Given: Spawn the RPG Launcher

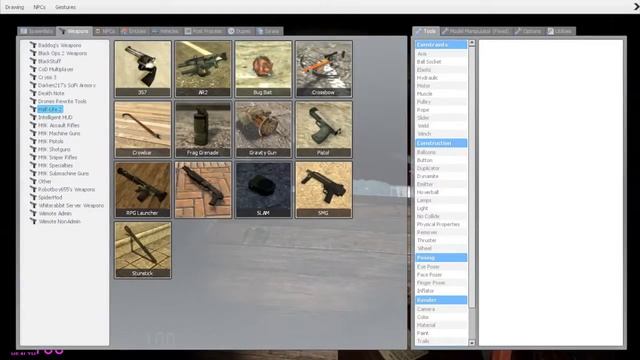Looking at the screenshot, I should coord(143,189).
